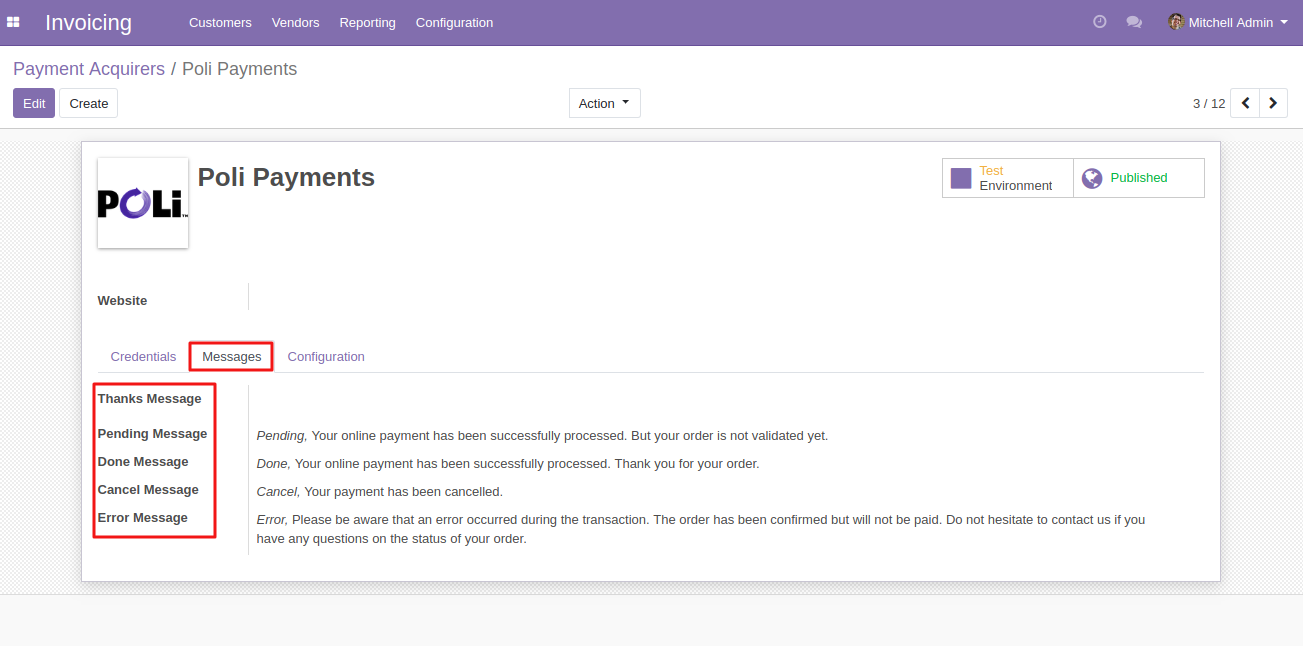The image size is (1303, 646).
Task: Open the apps grid menu icon
Action: point(13,22)
